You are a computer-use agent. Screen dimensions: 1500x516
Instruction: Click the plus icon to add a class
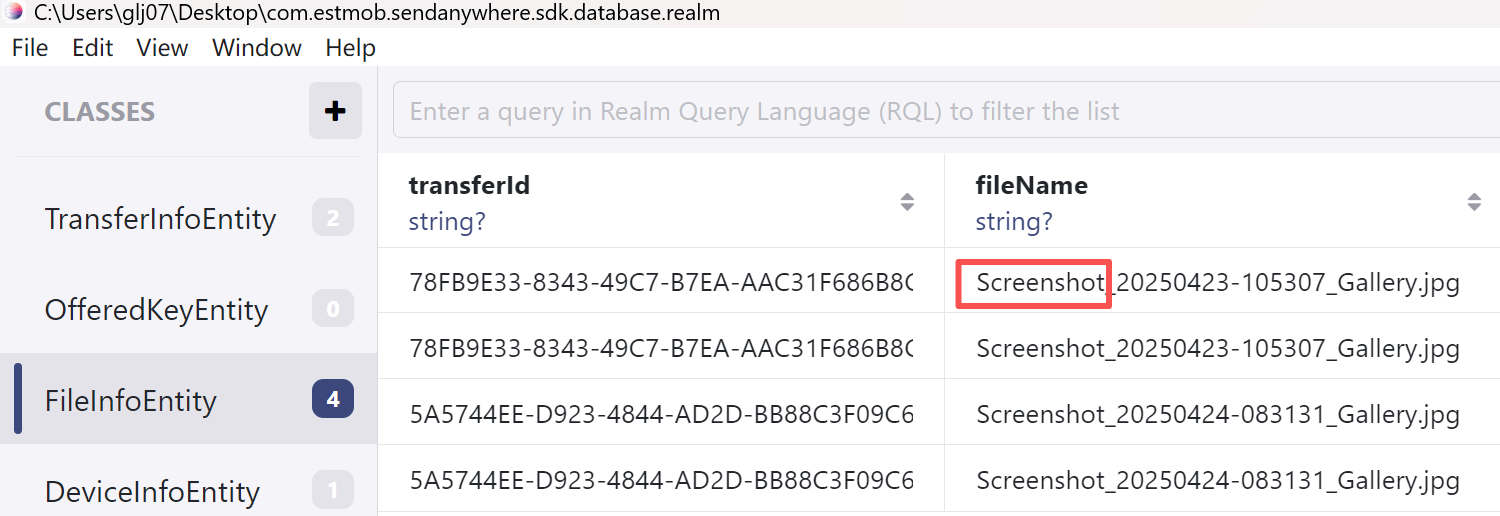click(335, 111)
